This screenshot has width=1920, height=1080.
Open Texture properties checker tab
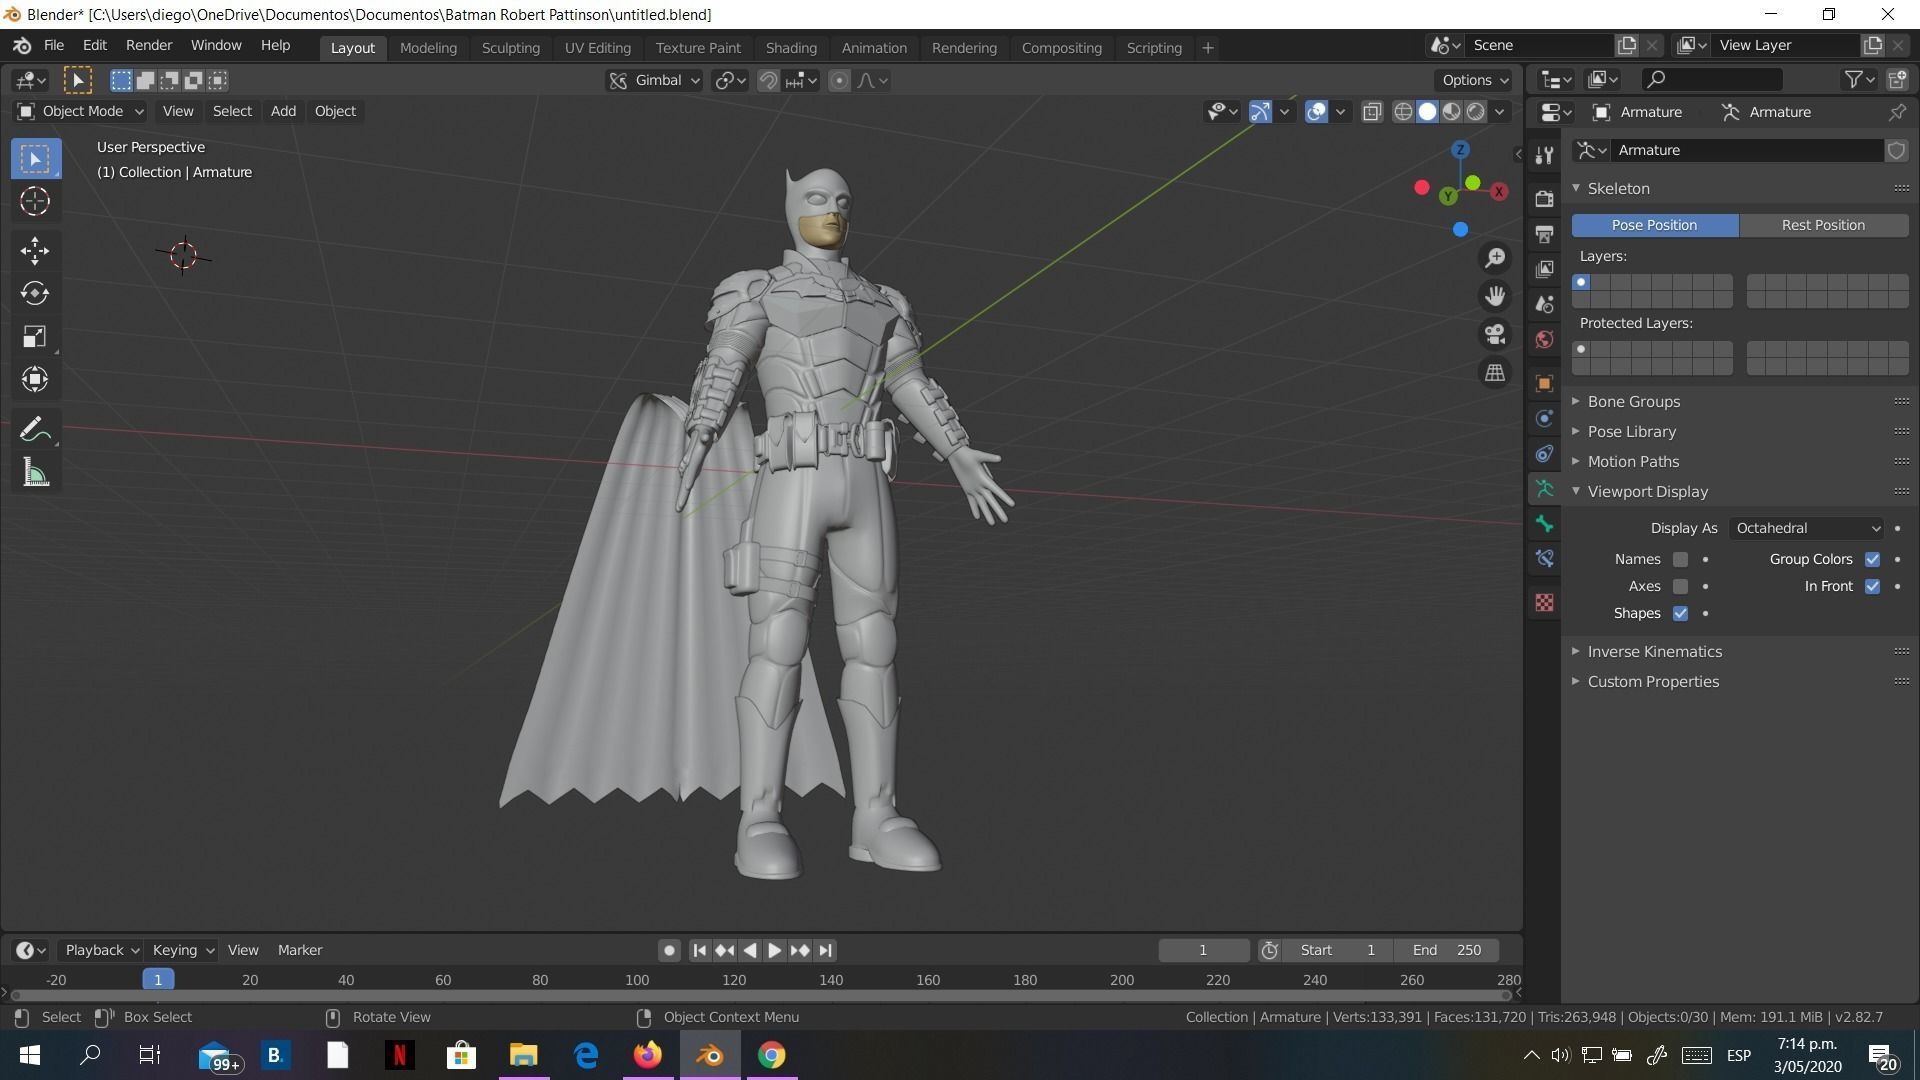coord(1545,602)
